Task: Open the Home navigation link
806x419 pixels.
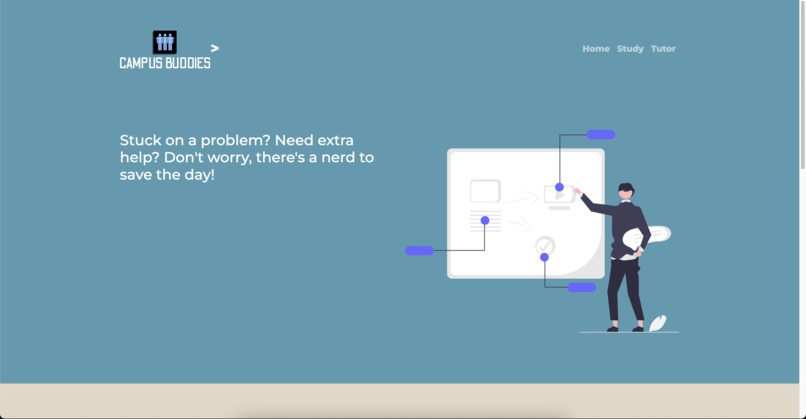Action: coord(596,49)
